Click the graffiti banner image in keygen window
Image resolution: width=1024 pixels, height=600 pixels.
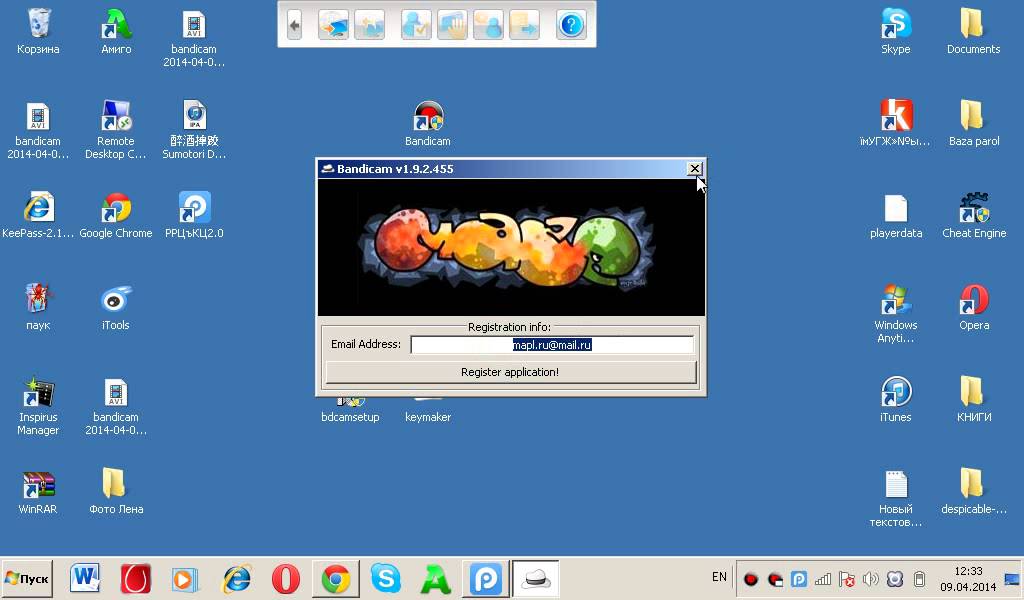click(511, 247)
